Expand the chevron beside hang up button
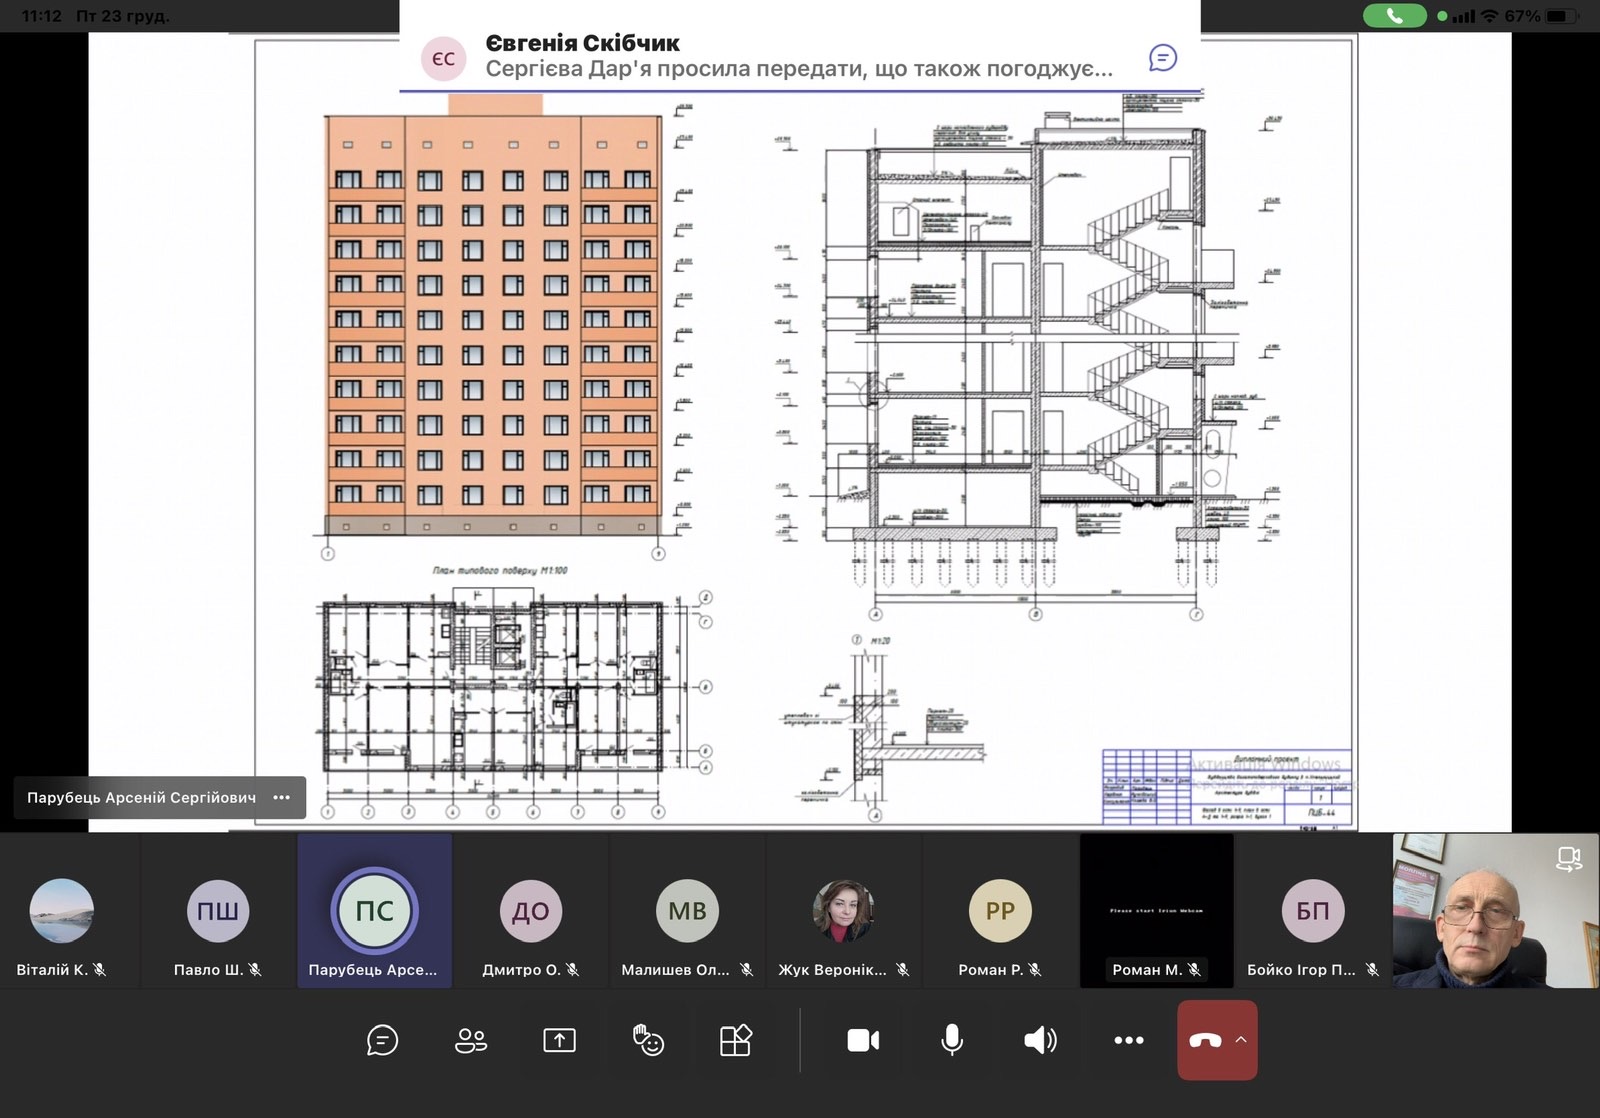1600x1118 pixels. pyautogui.click(x=1241, y=1040)
